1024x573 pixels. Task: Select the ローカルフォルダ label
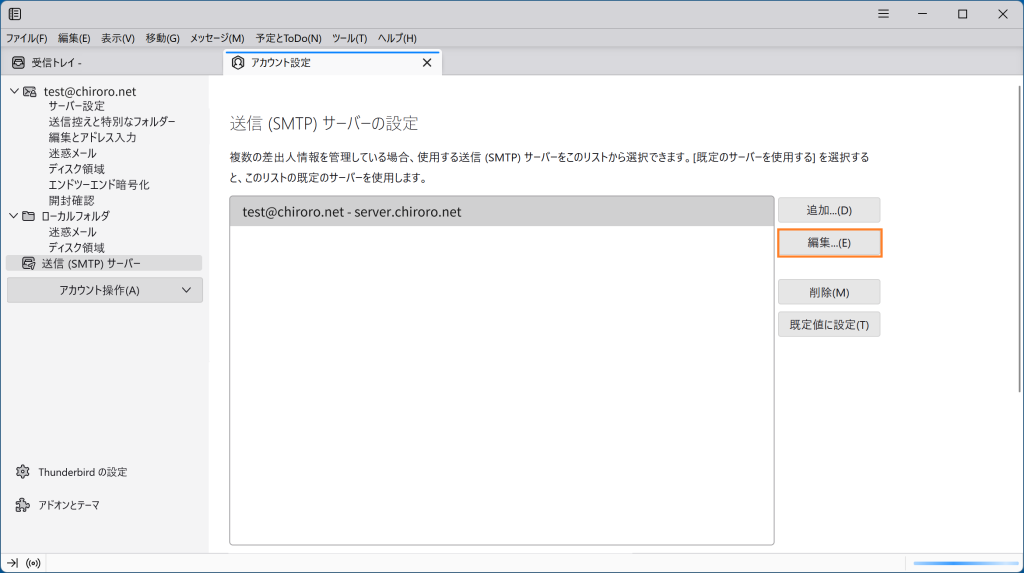[75, 216]
